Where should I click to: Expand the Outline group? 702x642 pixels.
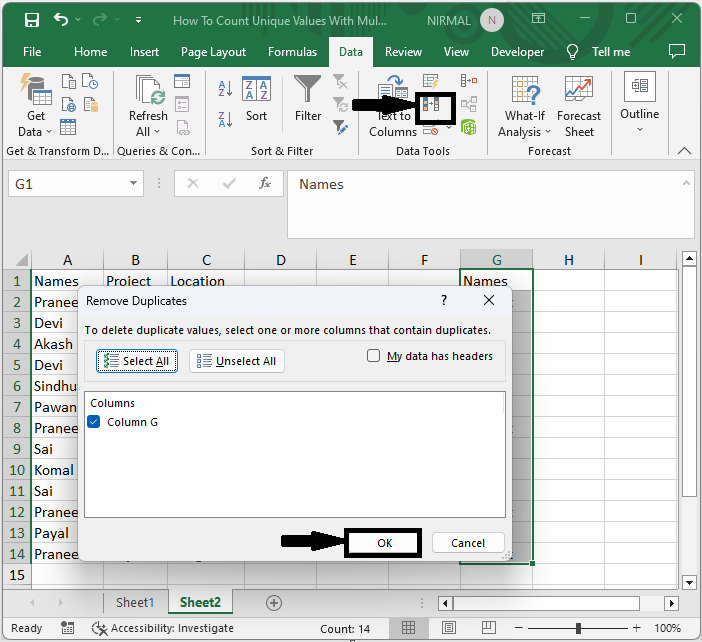[x=639, y=103]
